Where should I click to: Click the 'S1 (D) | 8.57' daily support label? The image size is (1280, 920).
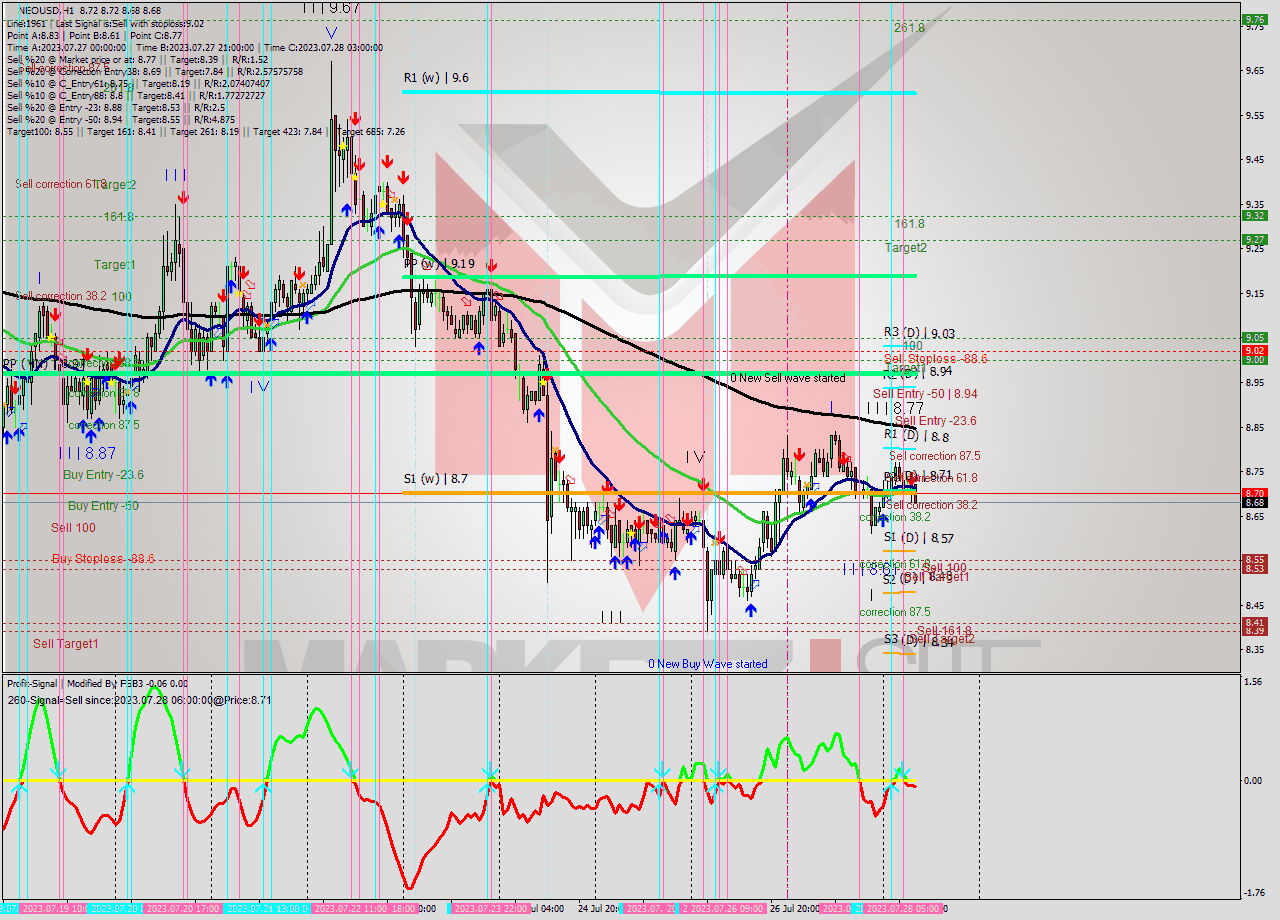coord(918,538)
